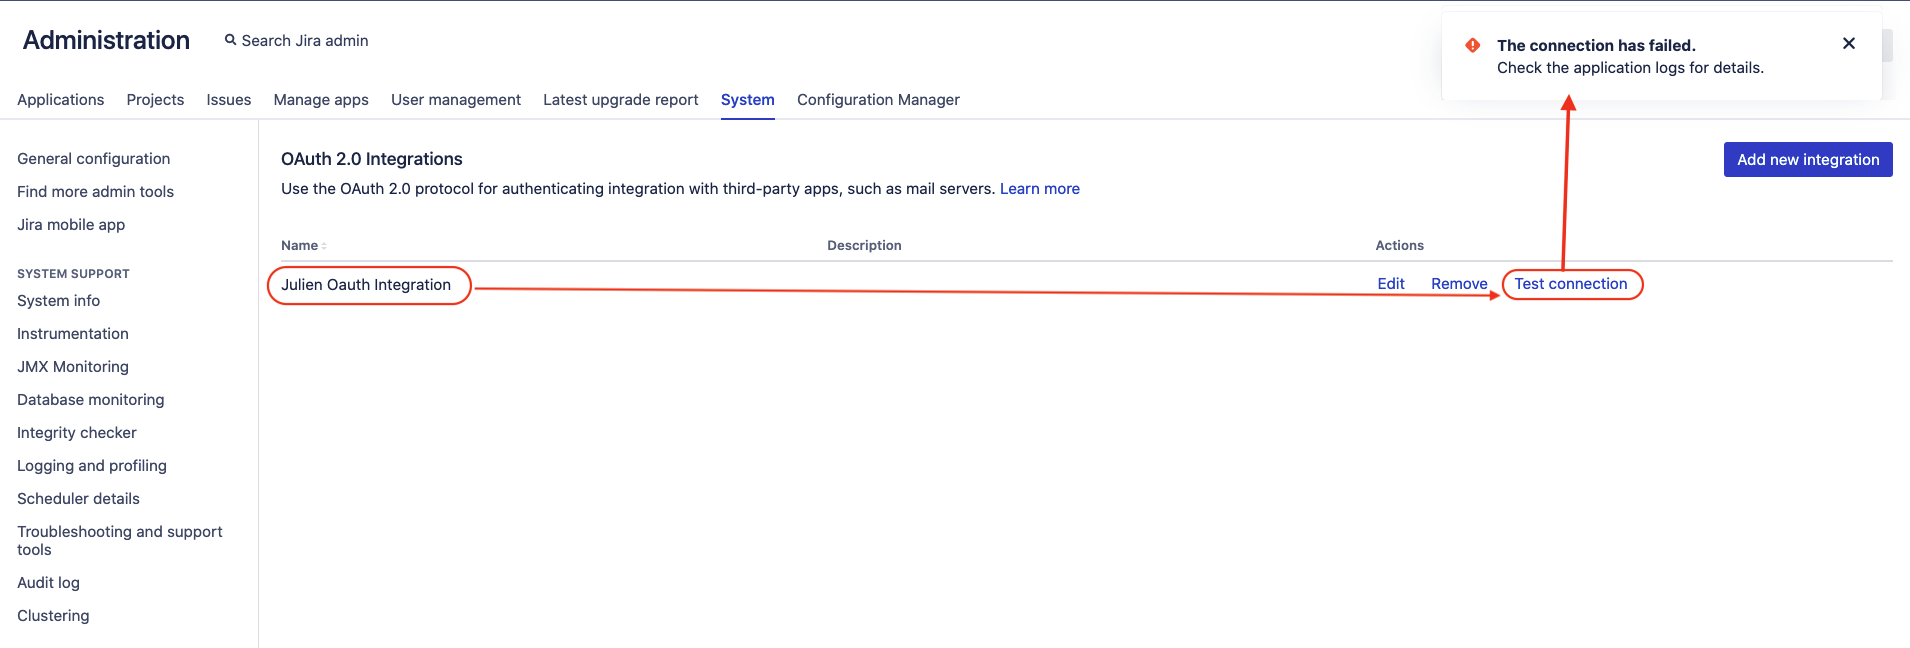This screenshot has height=648, width=1910.
Task: Edit the Julien Oauth Integration
Action: pos(1391,284)
